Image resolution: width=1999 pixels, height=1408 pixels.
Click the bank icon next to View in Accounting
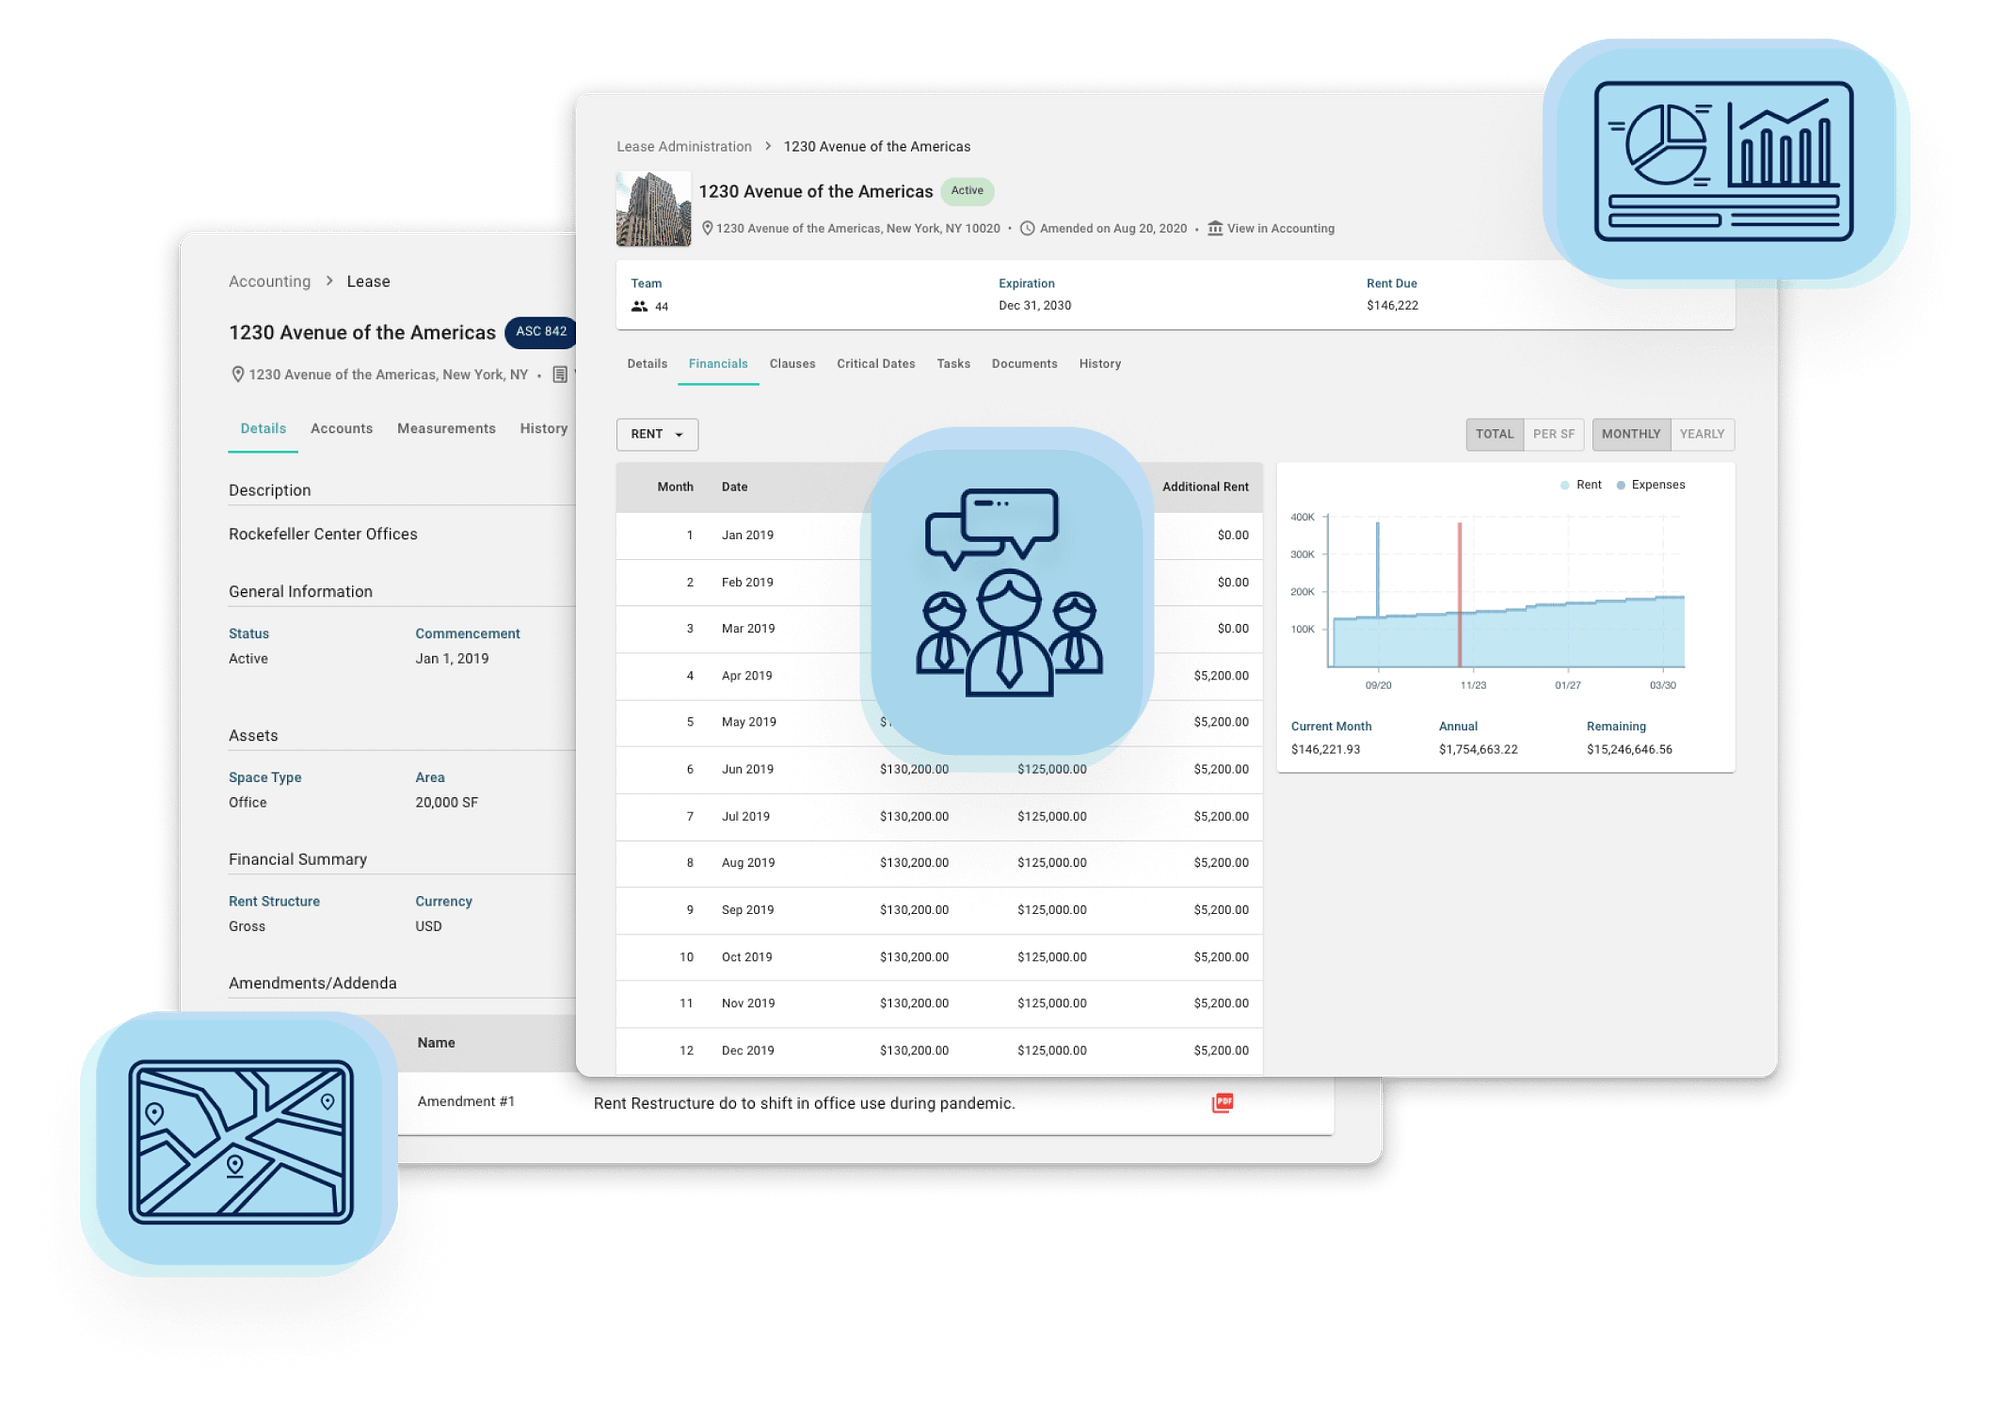(x=1214, y=228)
